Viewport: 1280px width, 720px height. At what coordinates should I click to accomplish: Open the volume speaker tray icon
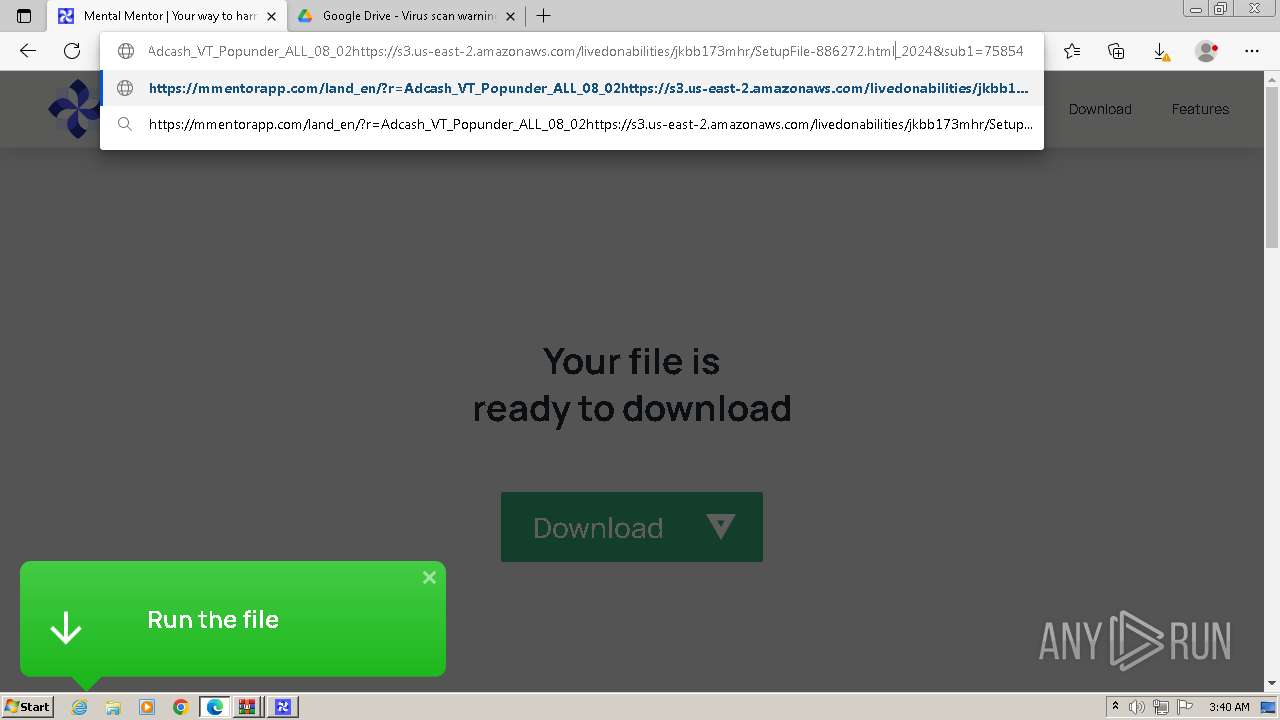[1137, 707]
